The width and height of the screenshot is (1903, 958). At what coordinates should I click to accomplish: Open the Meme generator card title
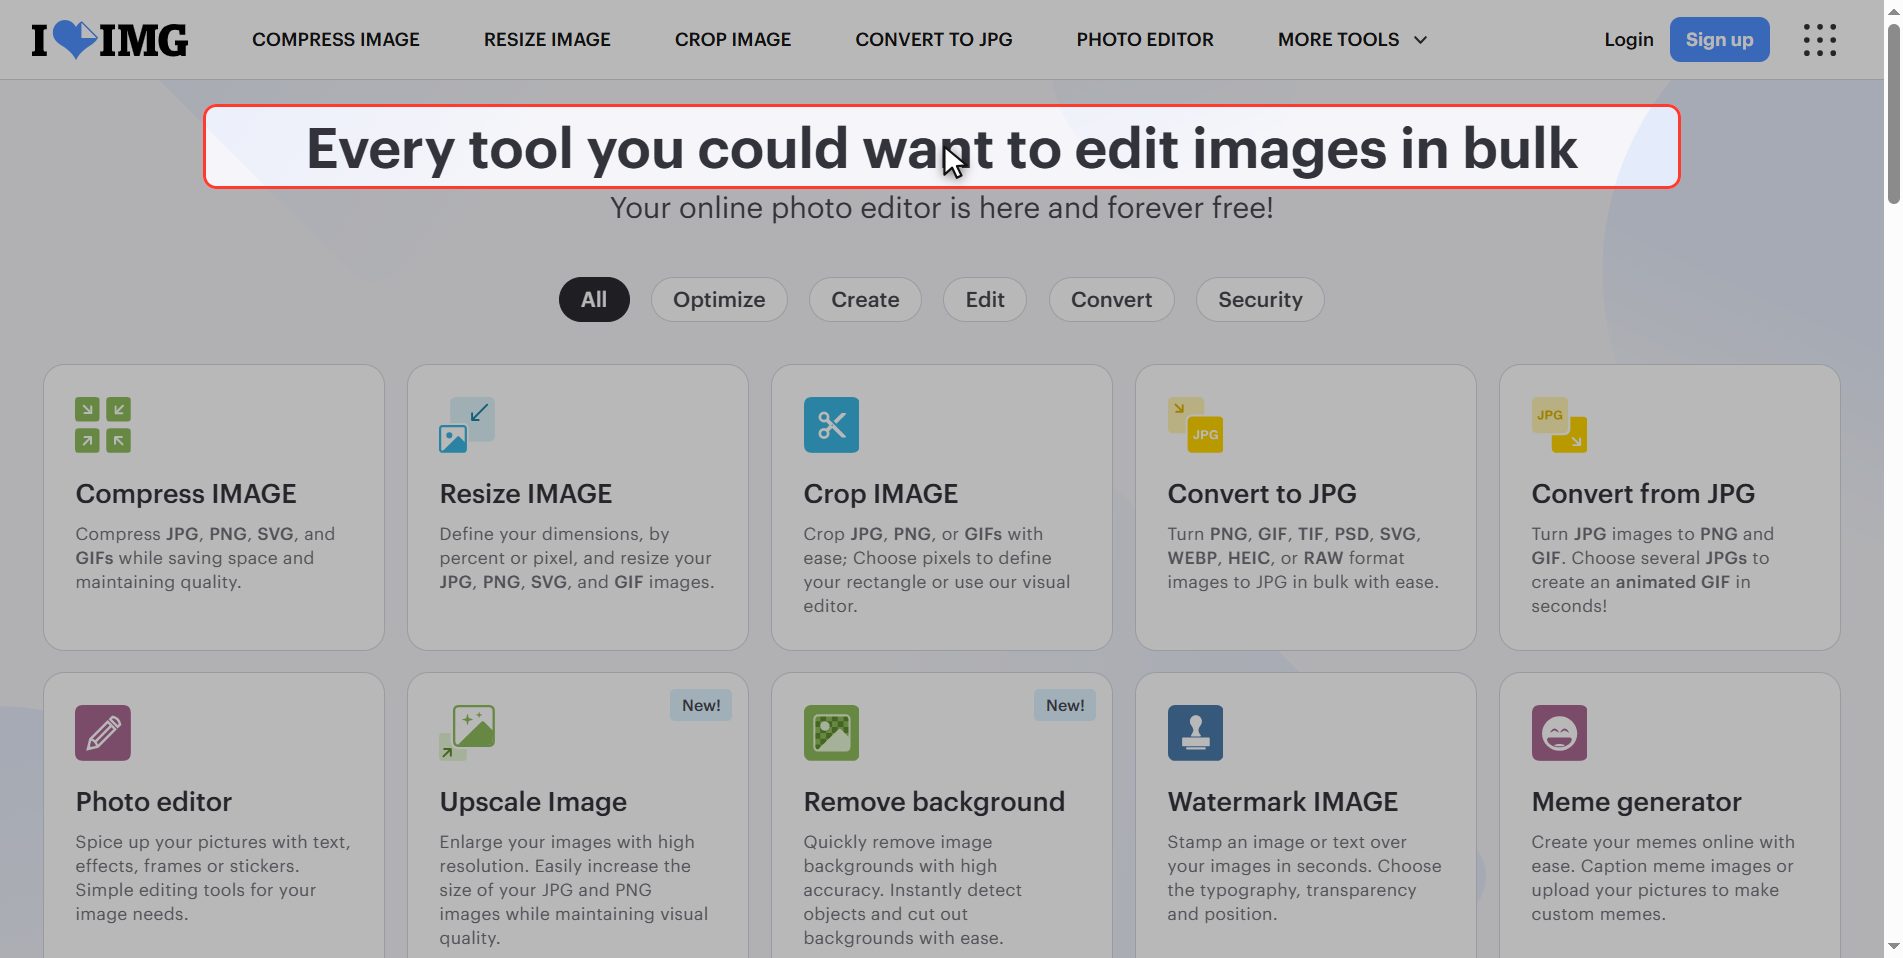(x=1636, y=802)
